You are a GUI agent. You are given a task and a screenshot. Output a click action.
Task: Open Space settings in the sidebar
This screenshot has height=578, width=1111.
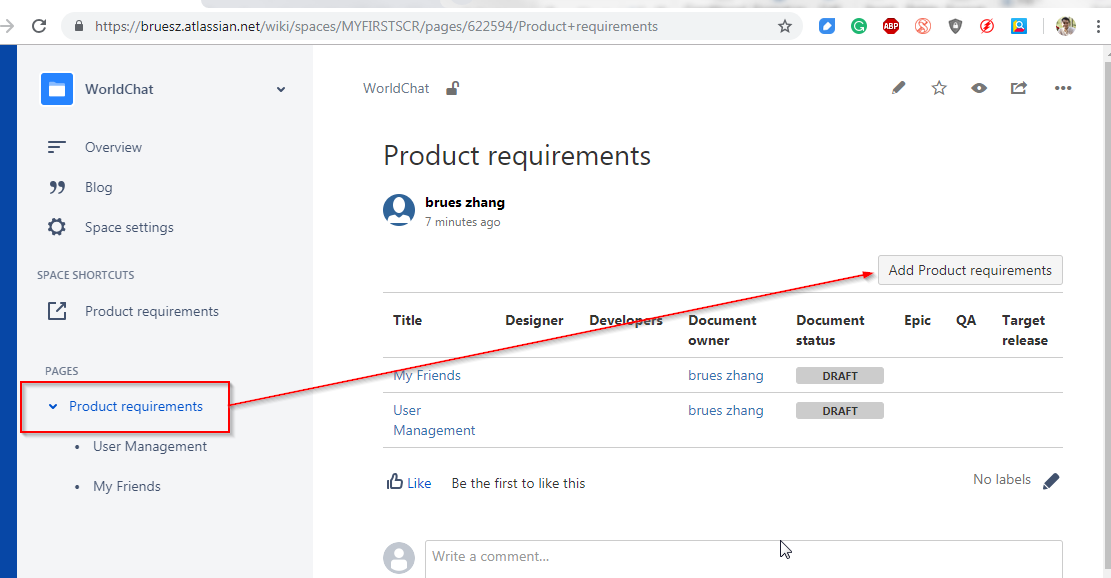pos(129,227)
